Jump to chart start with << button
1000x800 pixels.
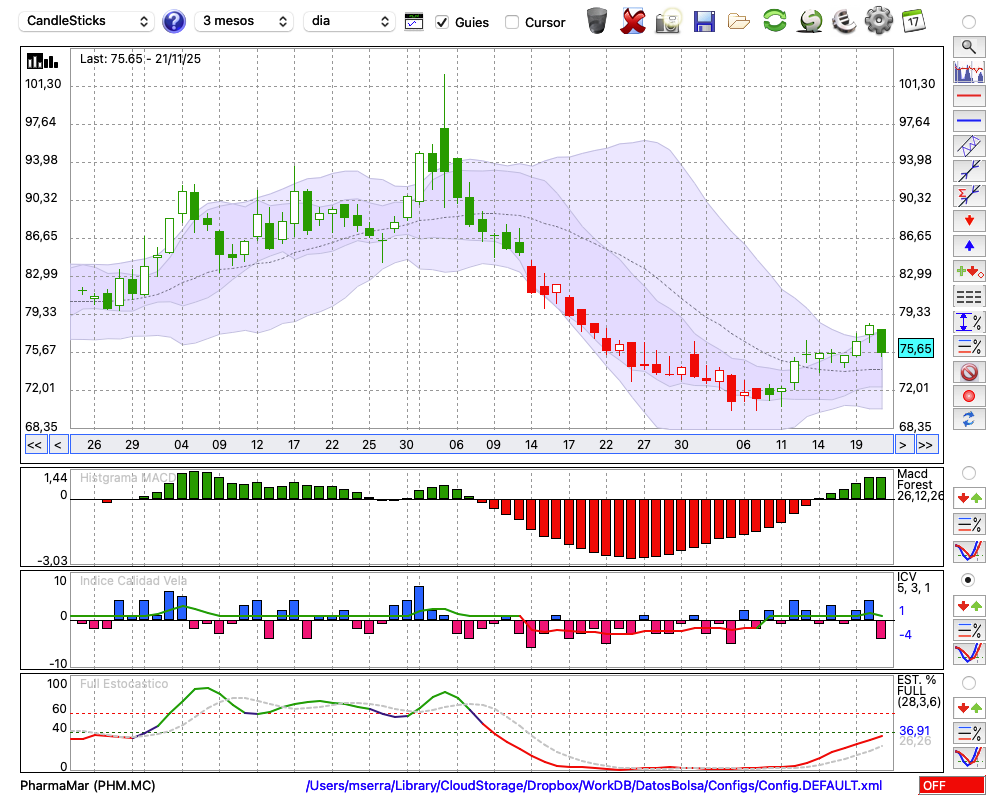pos(34,445)
